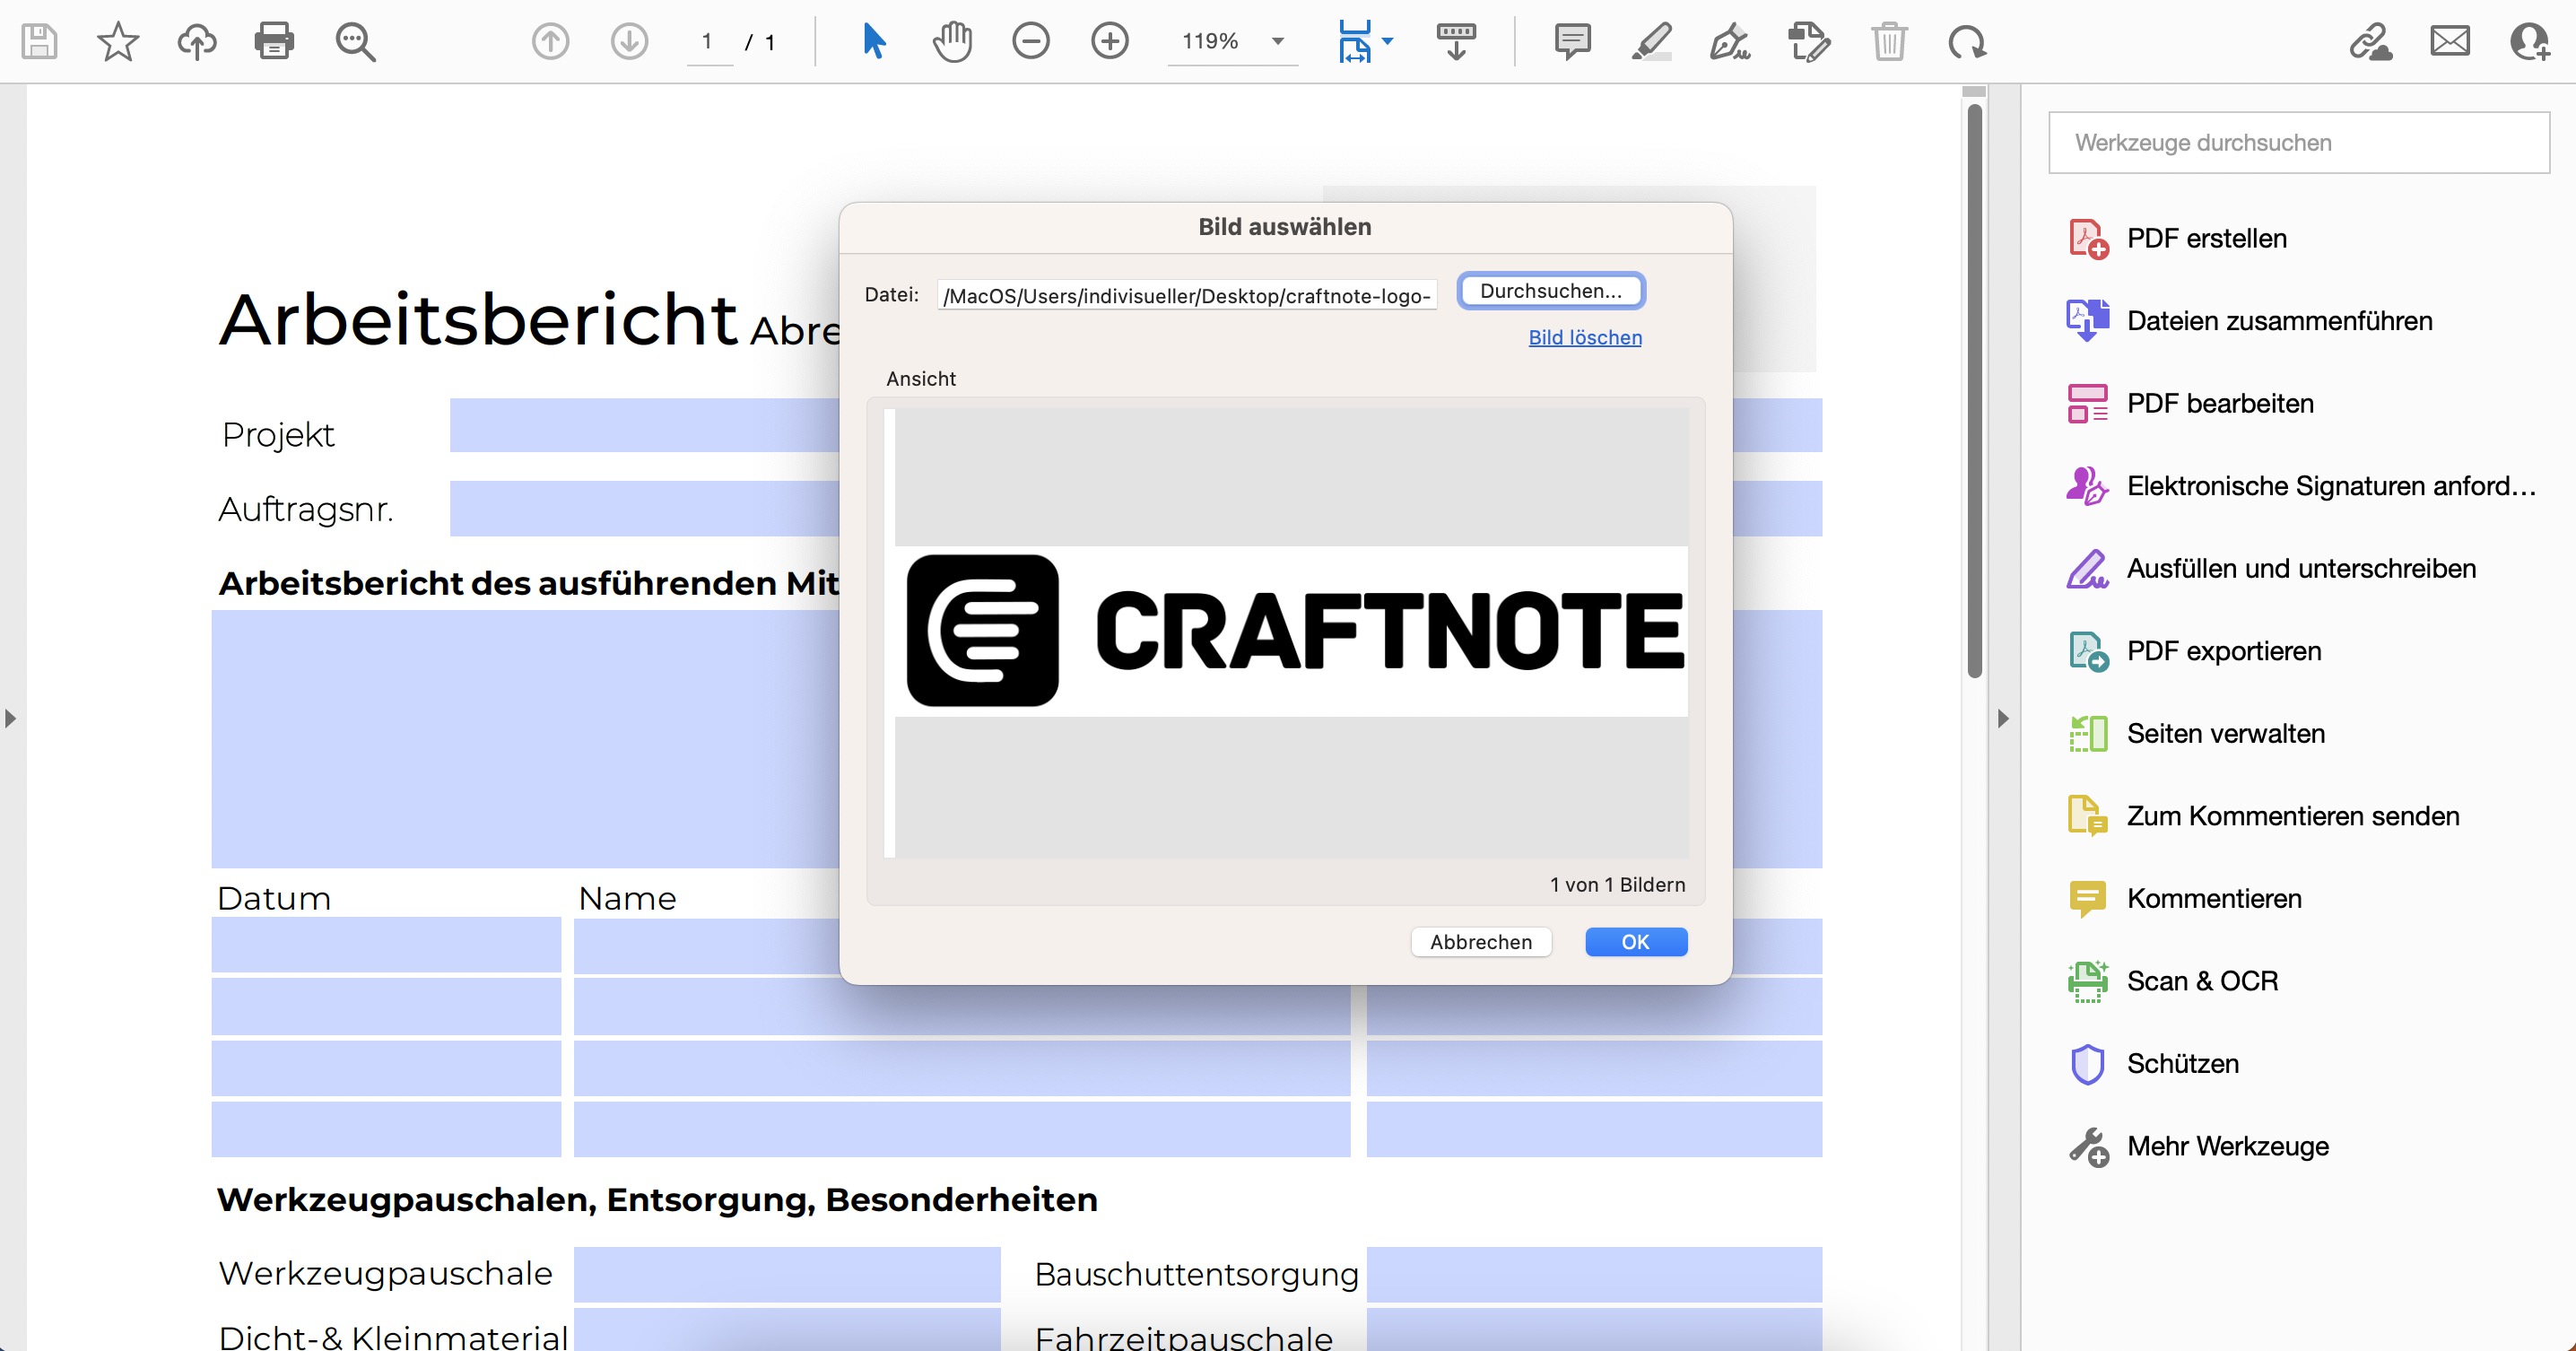Expand the left navigation pane
The image size is (2576, 1351).
(10, 718)
